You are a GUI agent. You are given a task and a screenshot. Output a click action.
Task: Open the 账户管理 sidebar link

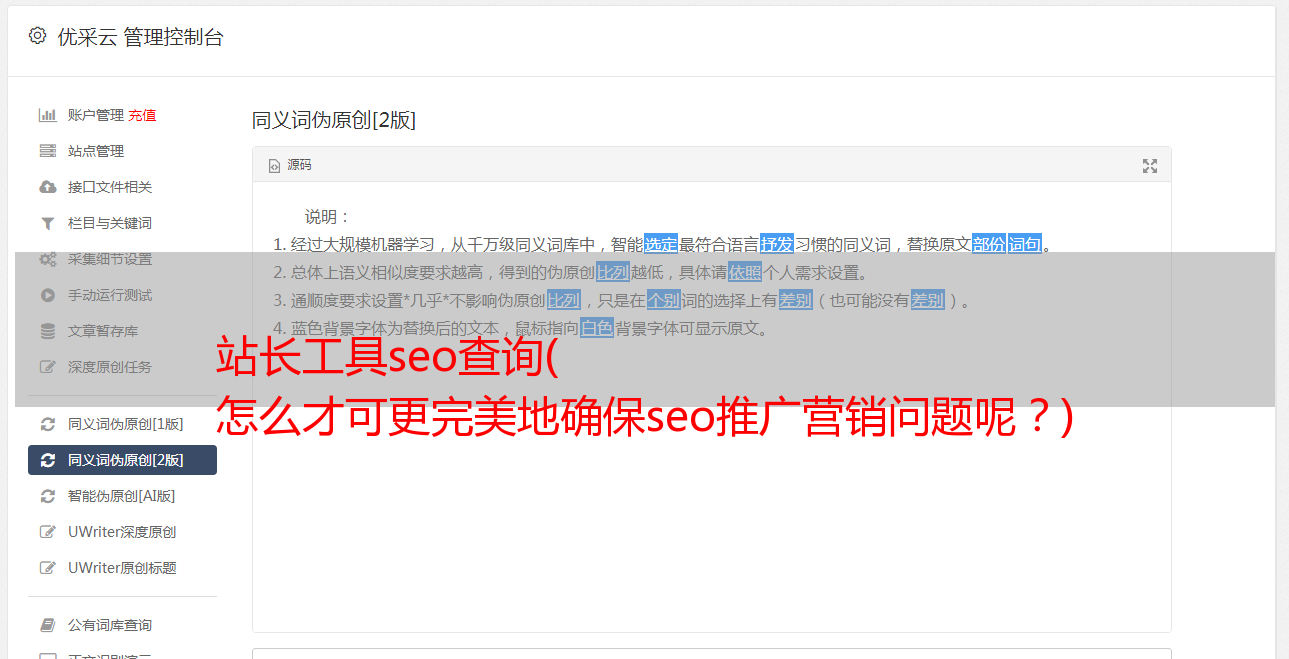96,115
